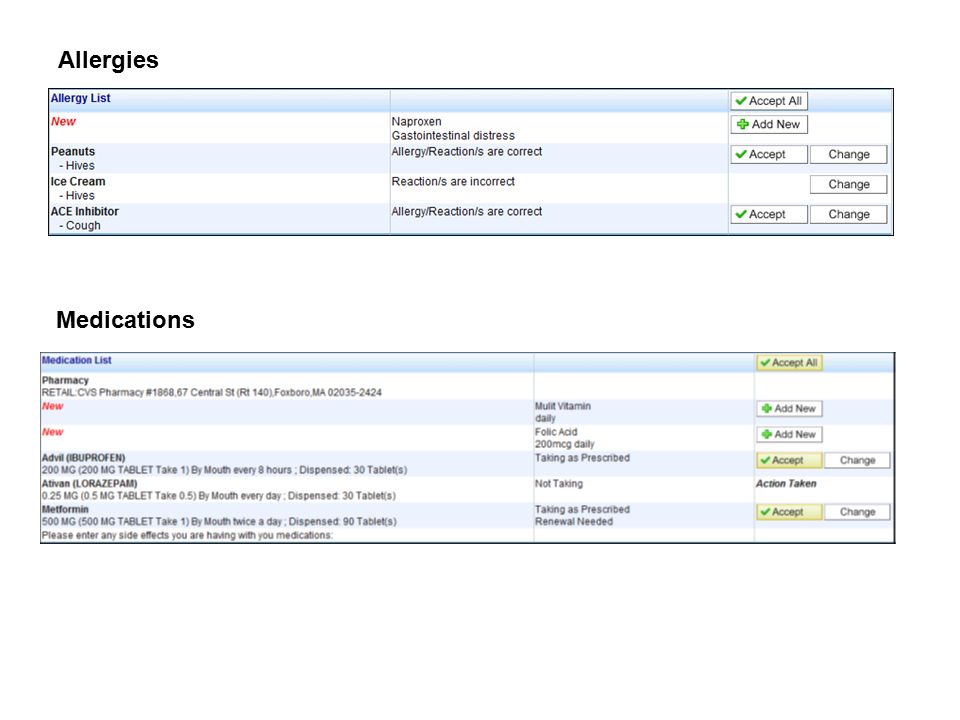Change the Peanuts allergy entry
Screen dimensions: 960x720
(x=849, y=154)
